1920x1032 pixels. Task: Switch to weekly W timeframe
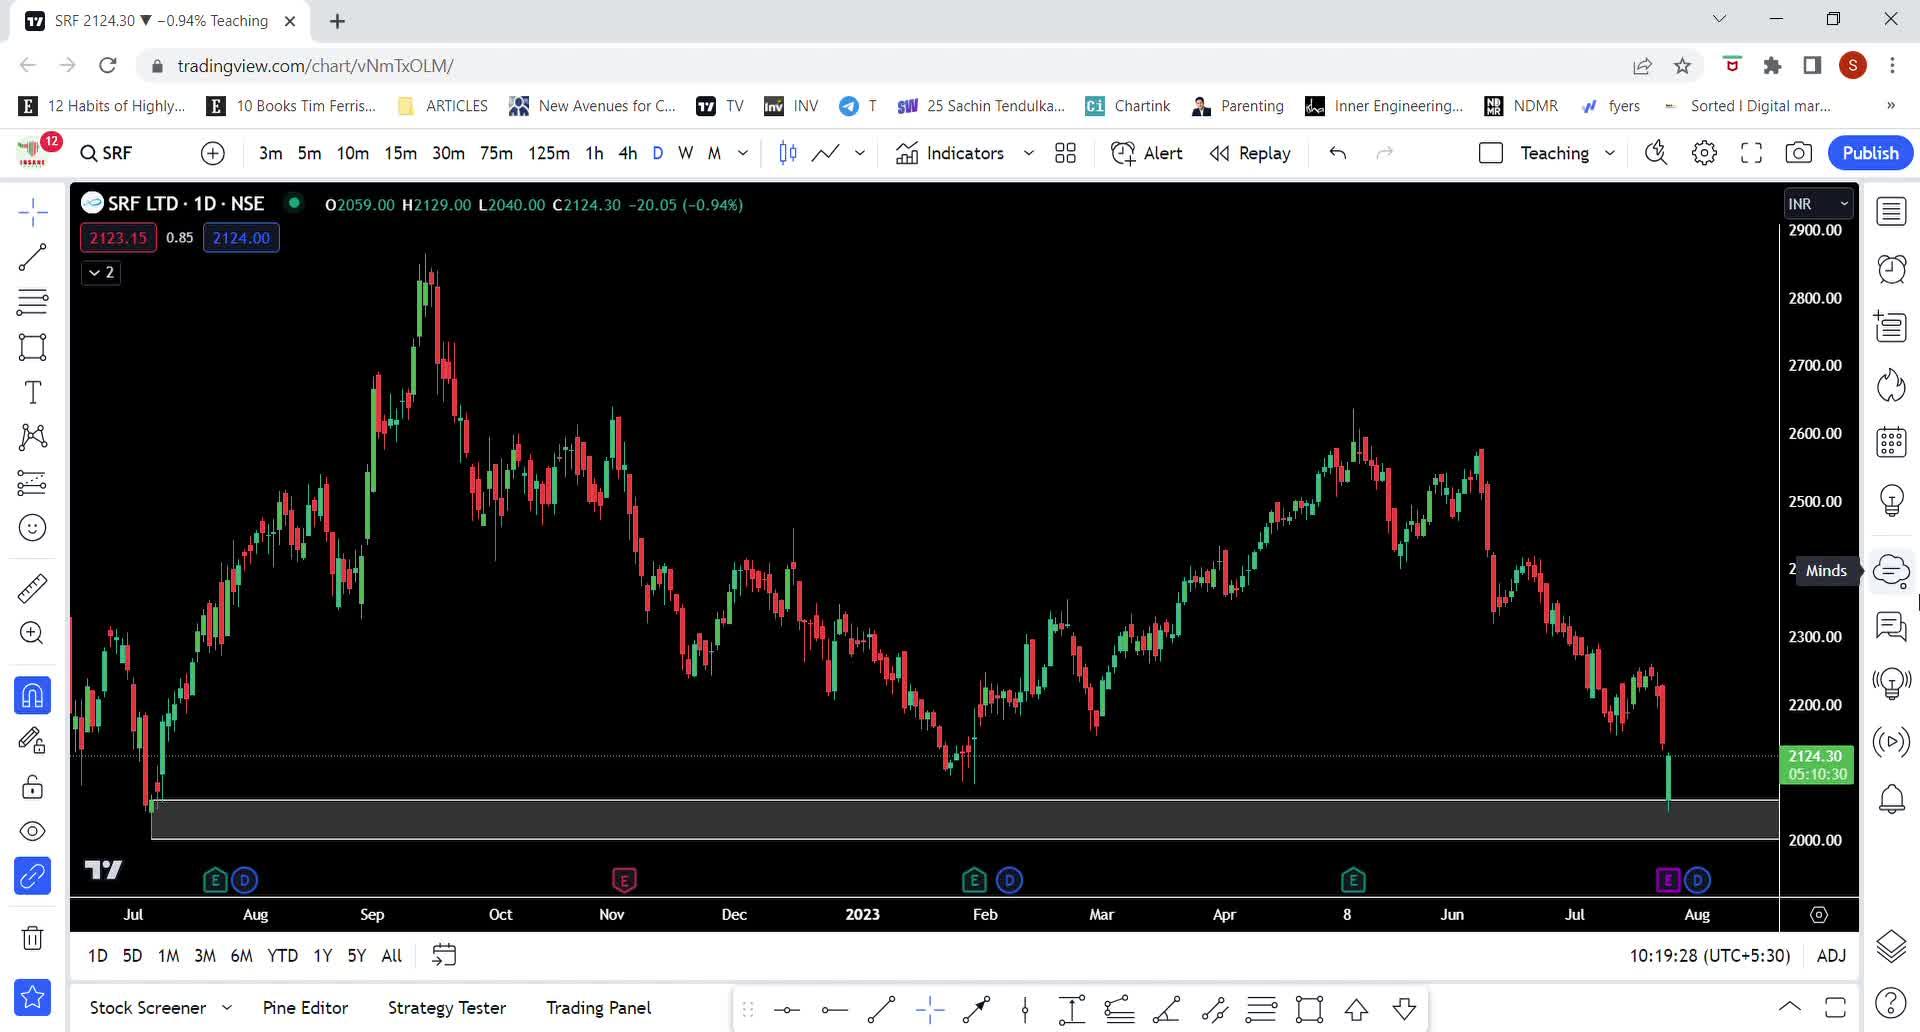coord(685,153)
